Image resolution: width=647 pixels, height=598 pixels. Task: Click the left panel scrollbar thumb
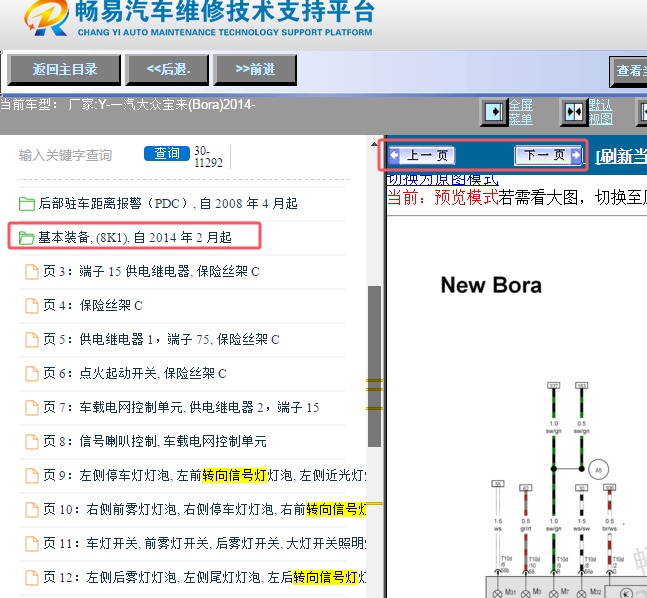pos(375,366)
